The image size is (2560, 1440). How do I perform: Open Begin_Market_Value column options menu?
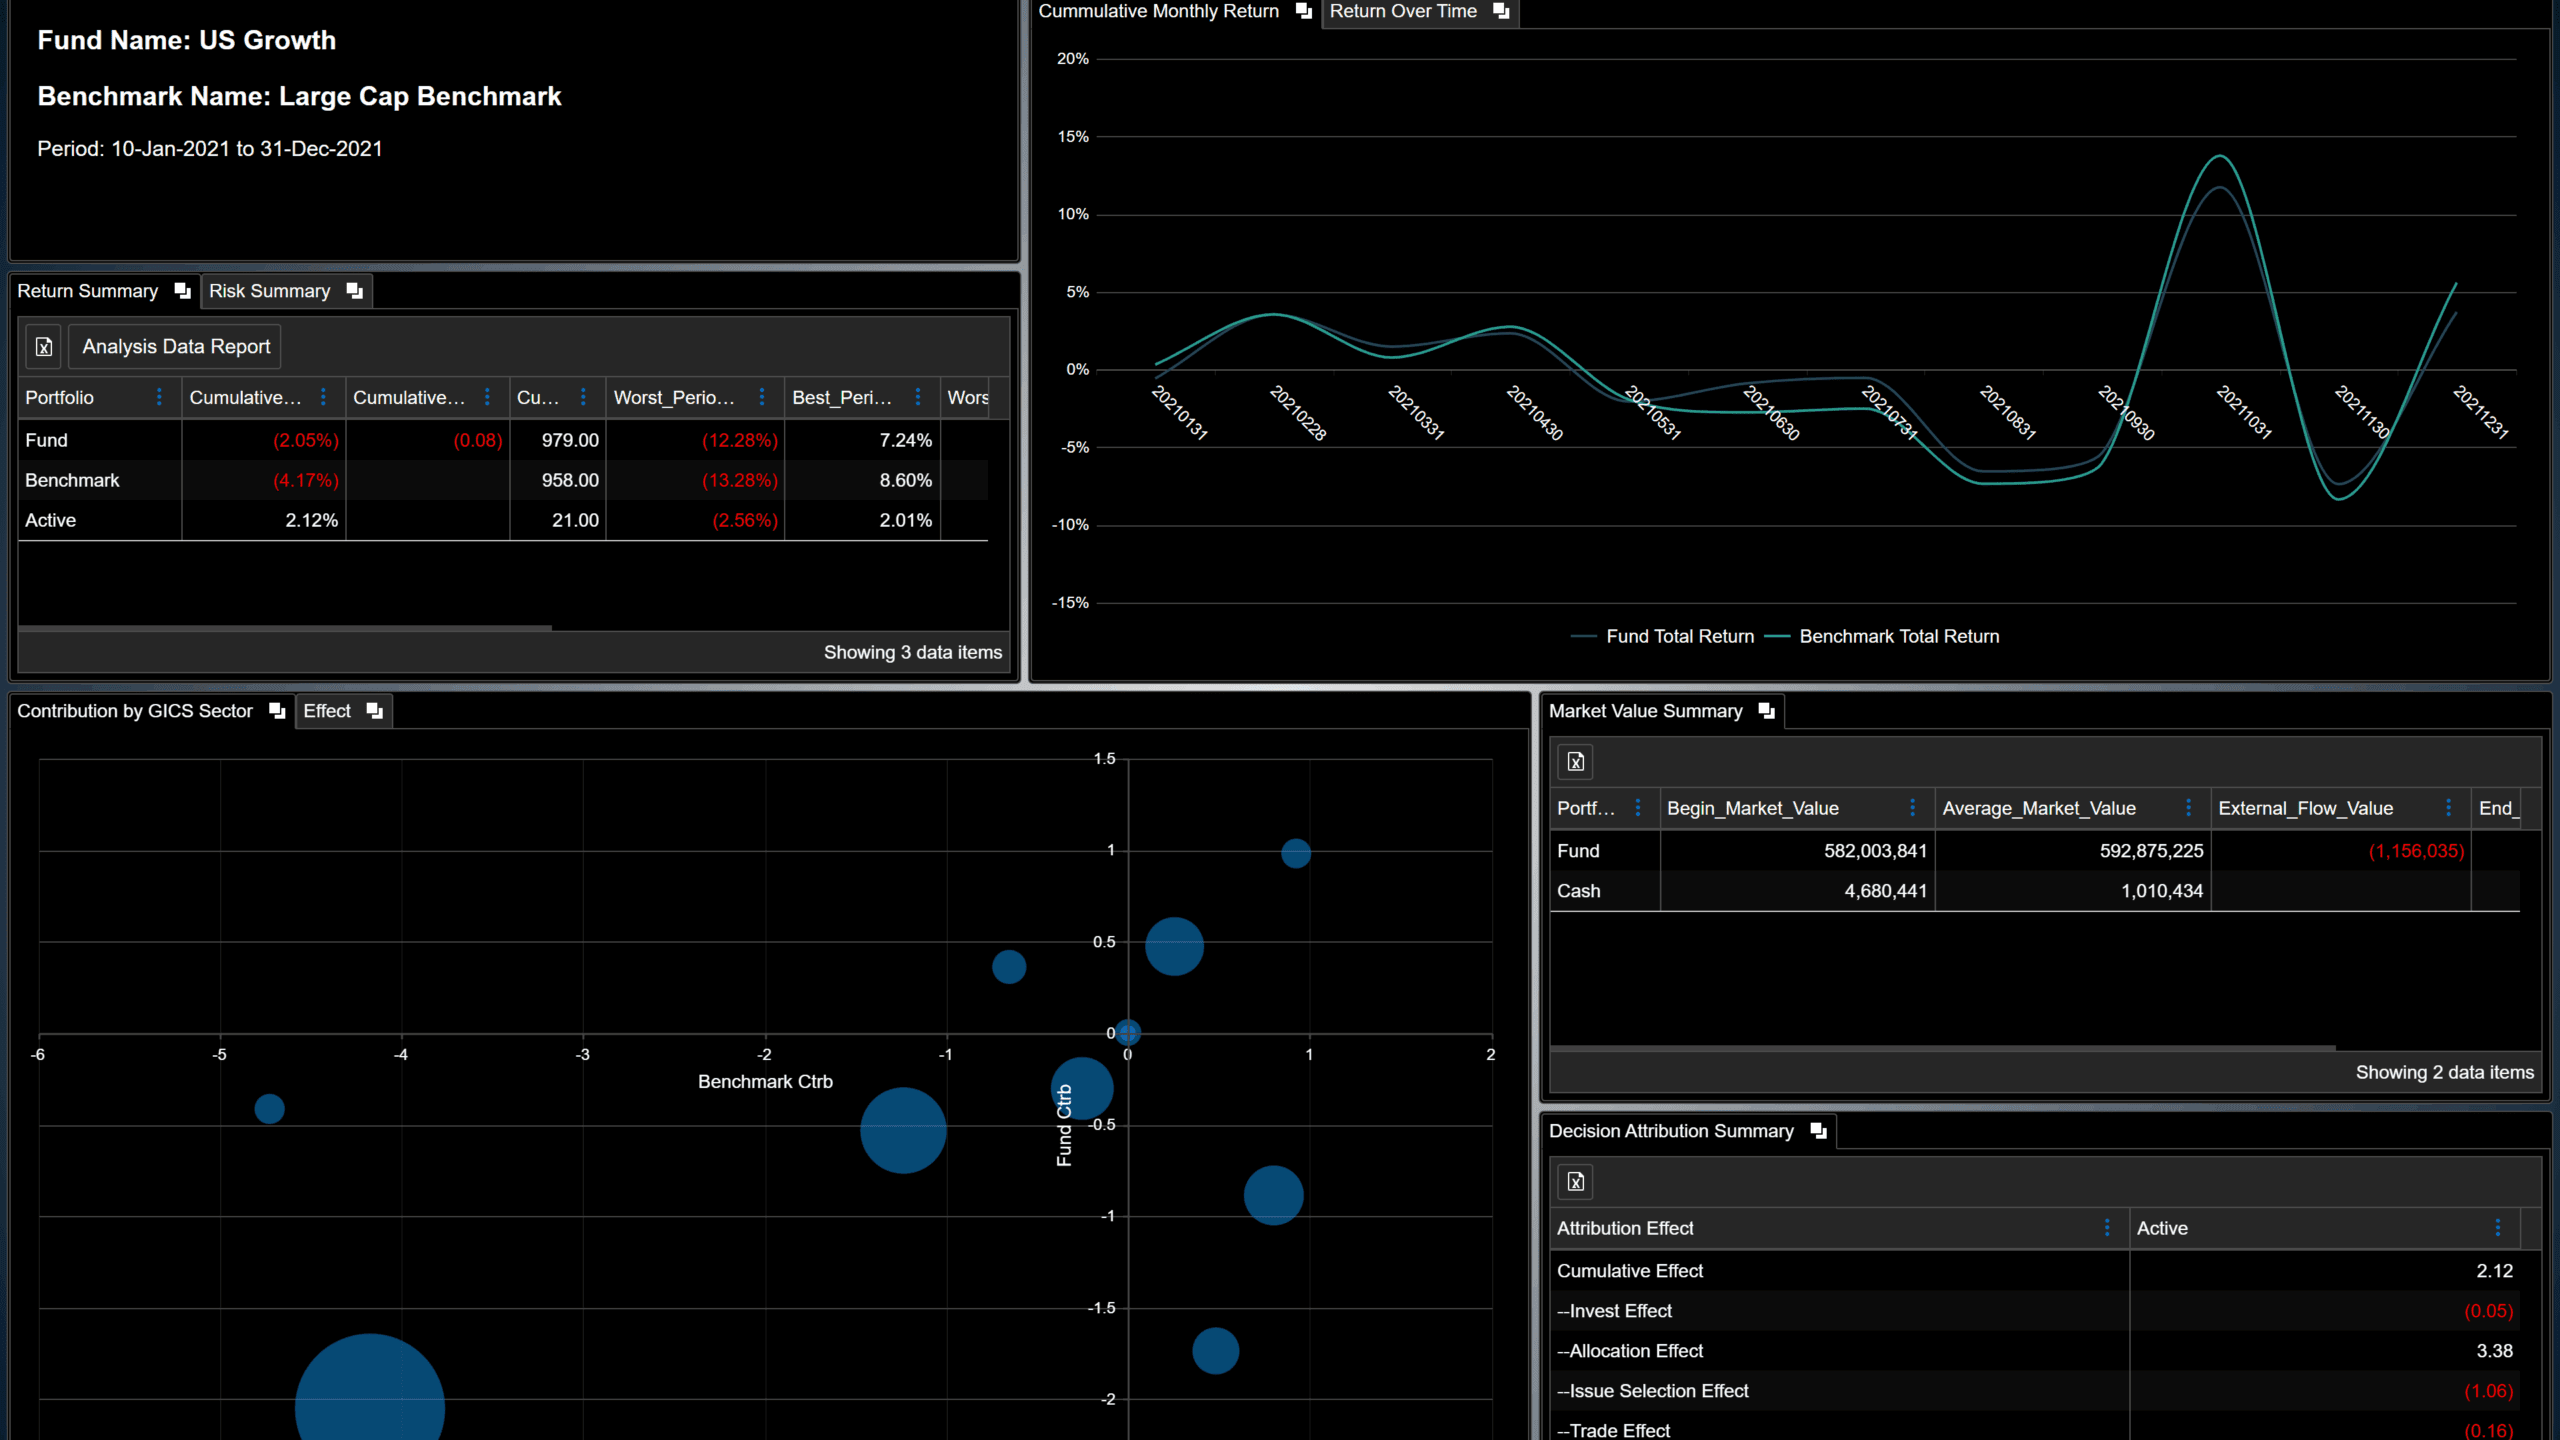pos(1913,807)
